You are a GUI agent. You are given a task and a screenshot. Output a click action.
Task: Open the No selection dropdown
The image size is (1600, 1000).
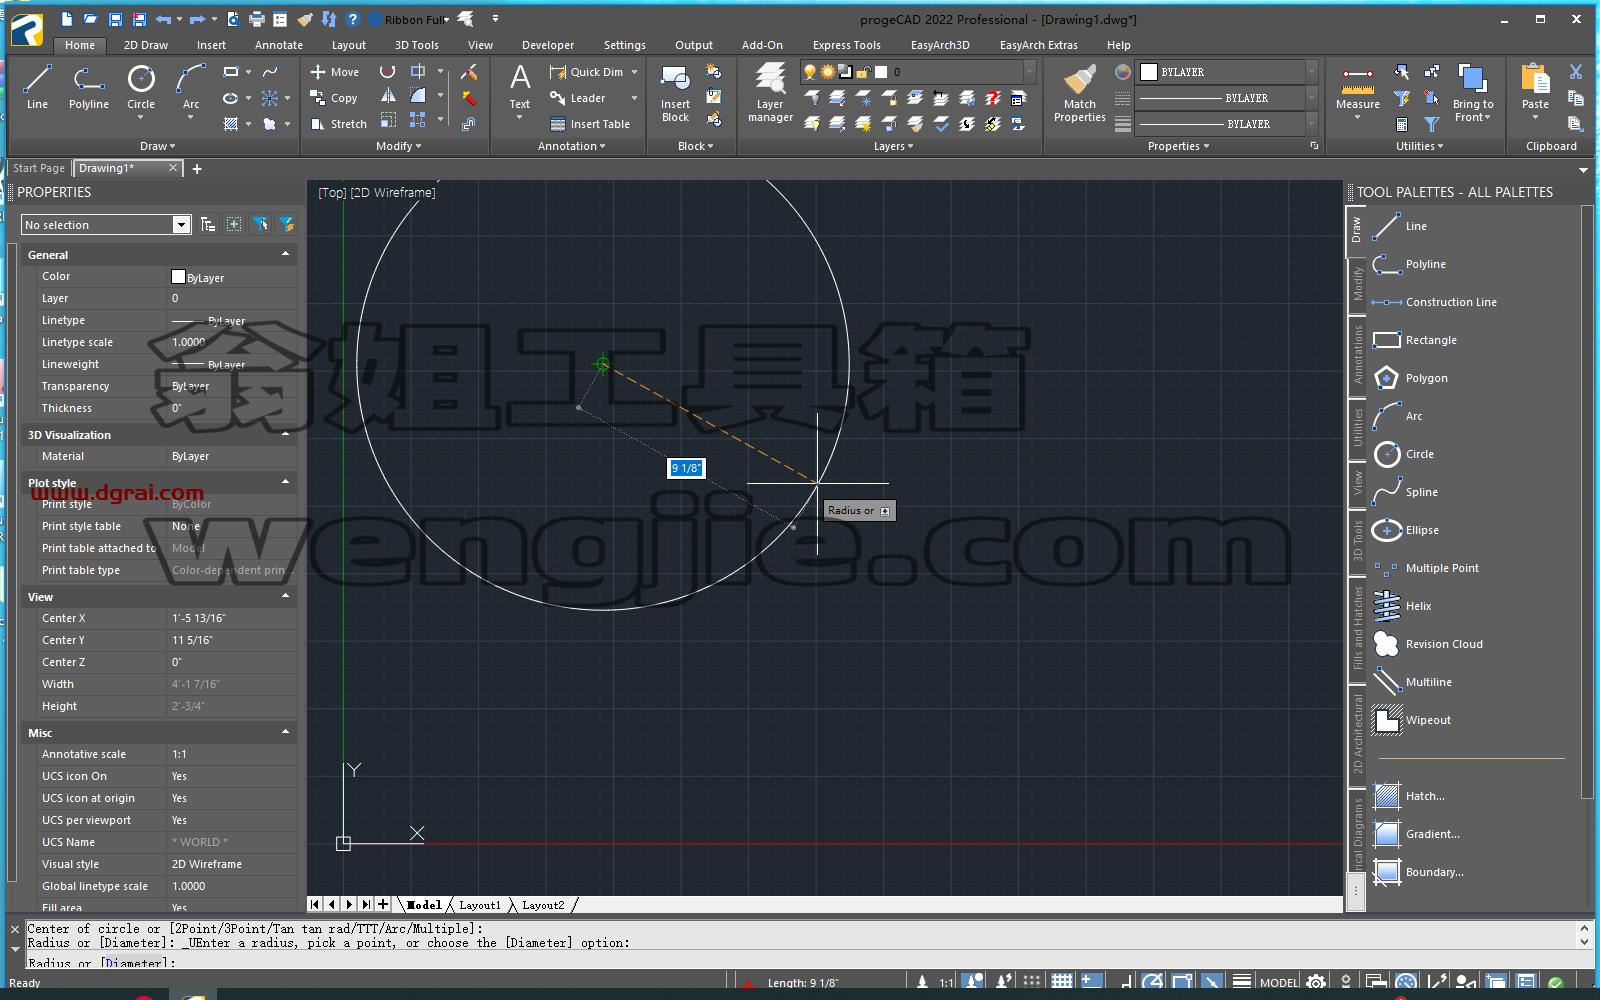point(106,225)
